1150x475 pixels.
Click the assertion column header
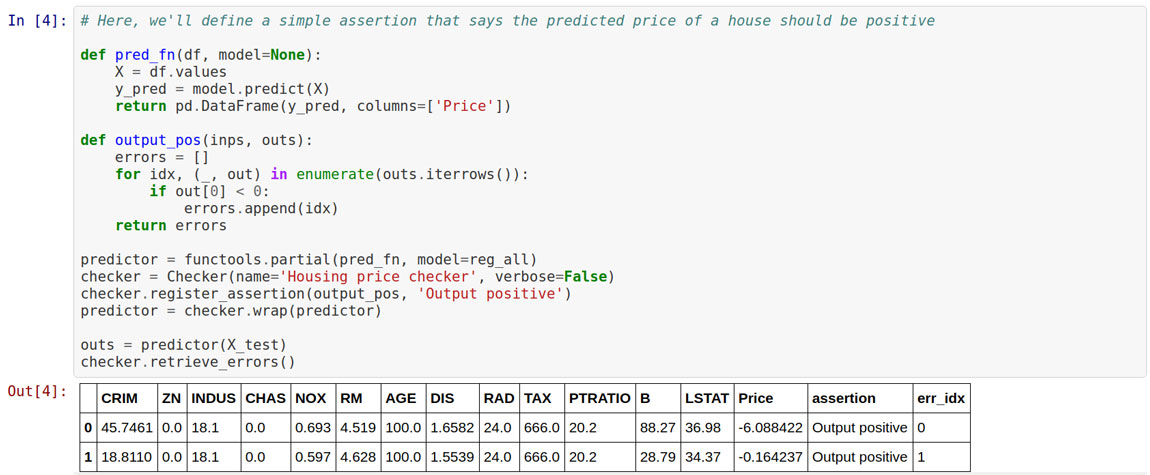[843, 398]
